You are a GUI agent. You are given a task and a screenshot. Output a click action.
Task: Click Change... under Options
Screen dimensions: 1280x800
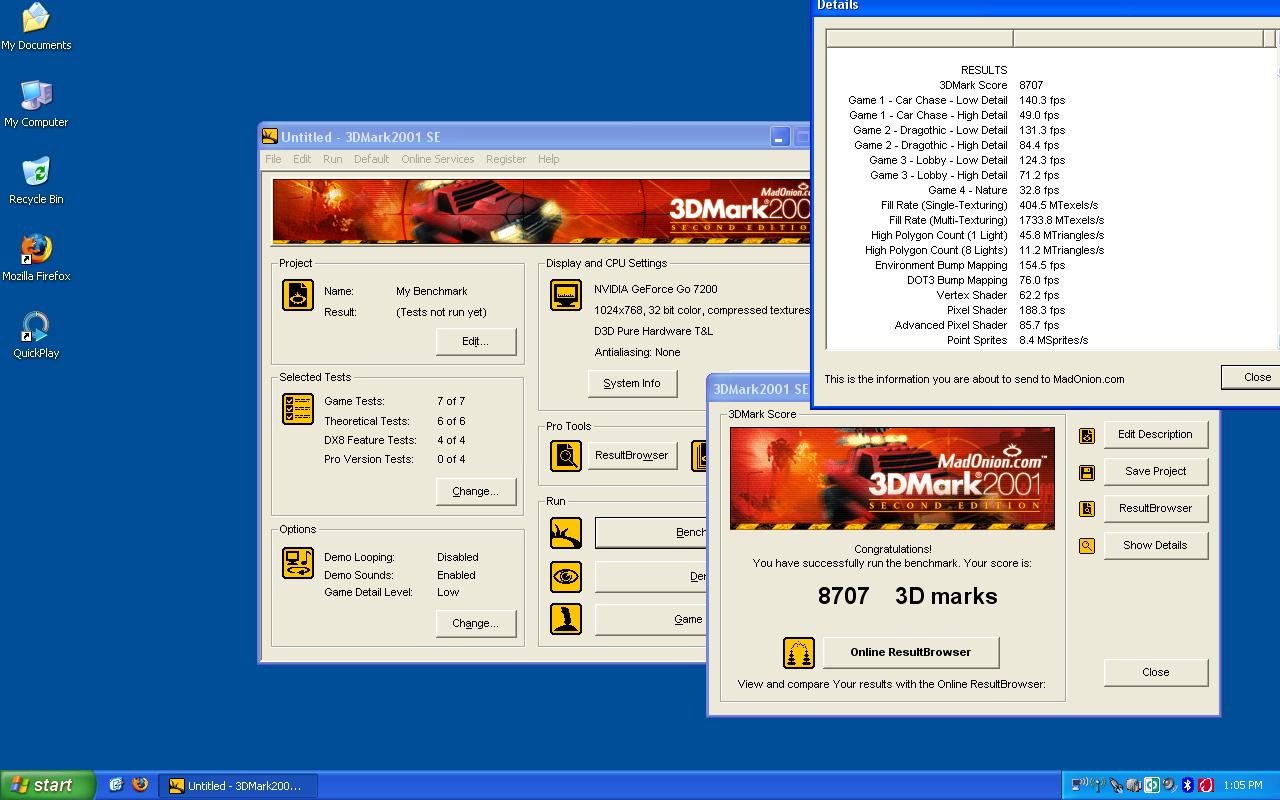coord(476,624)
